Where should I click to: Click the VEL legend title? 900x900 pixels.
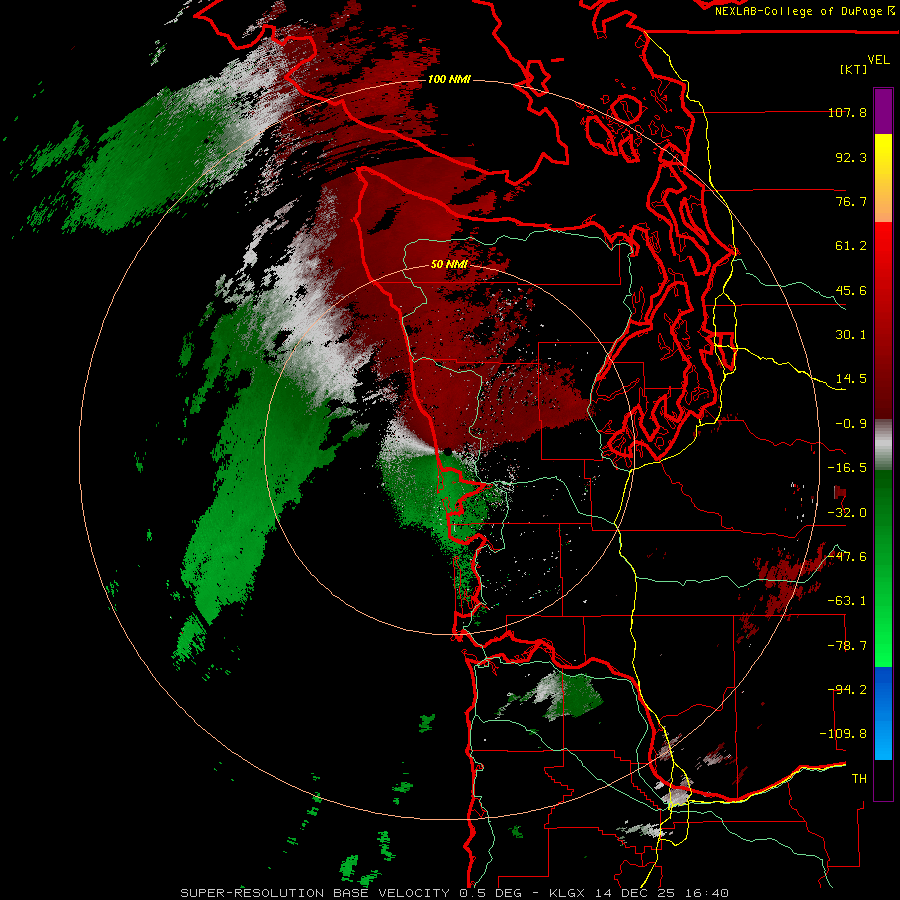click(x=878, y=60)
